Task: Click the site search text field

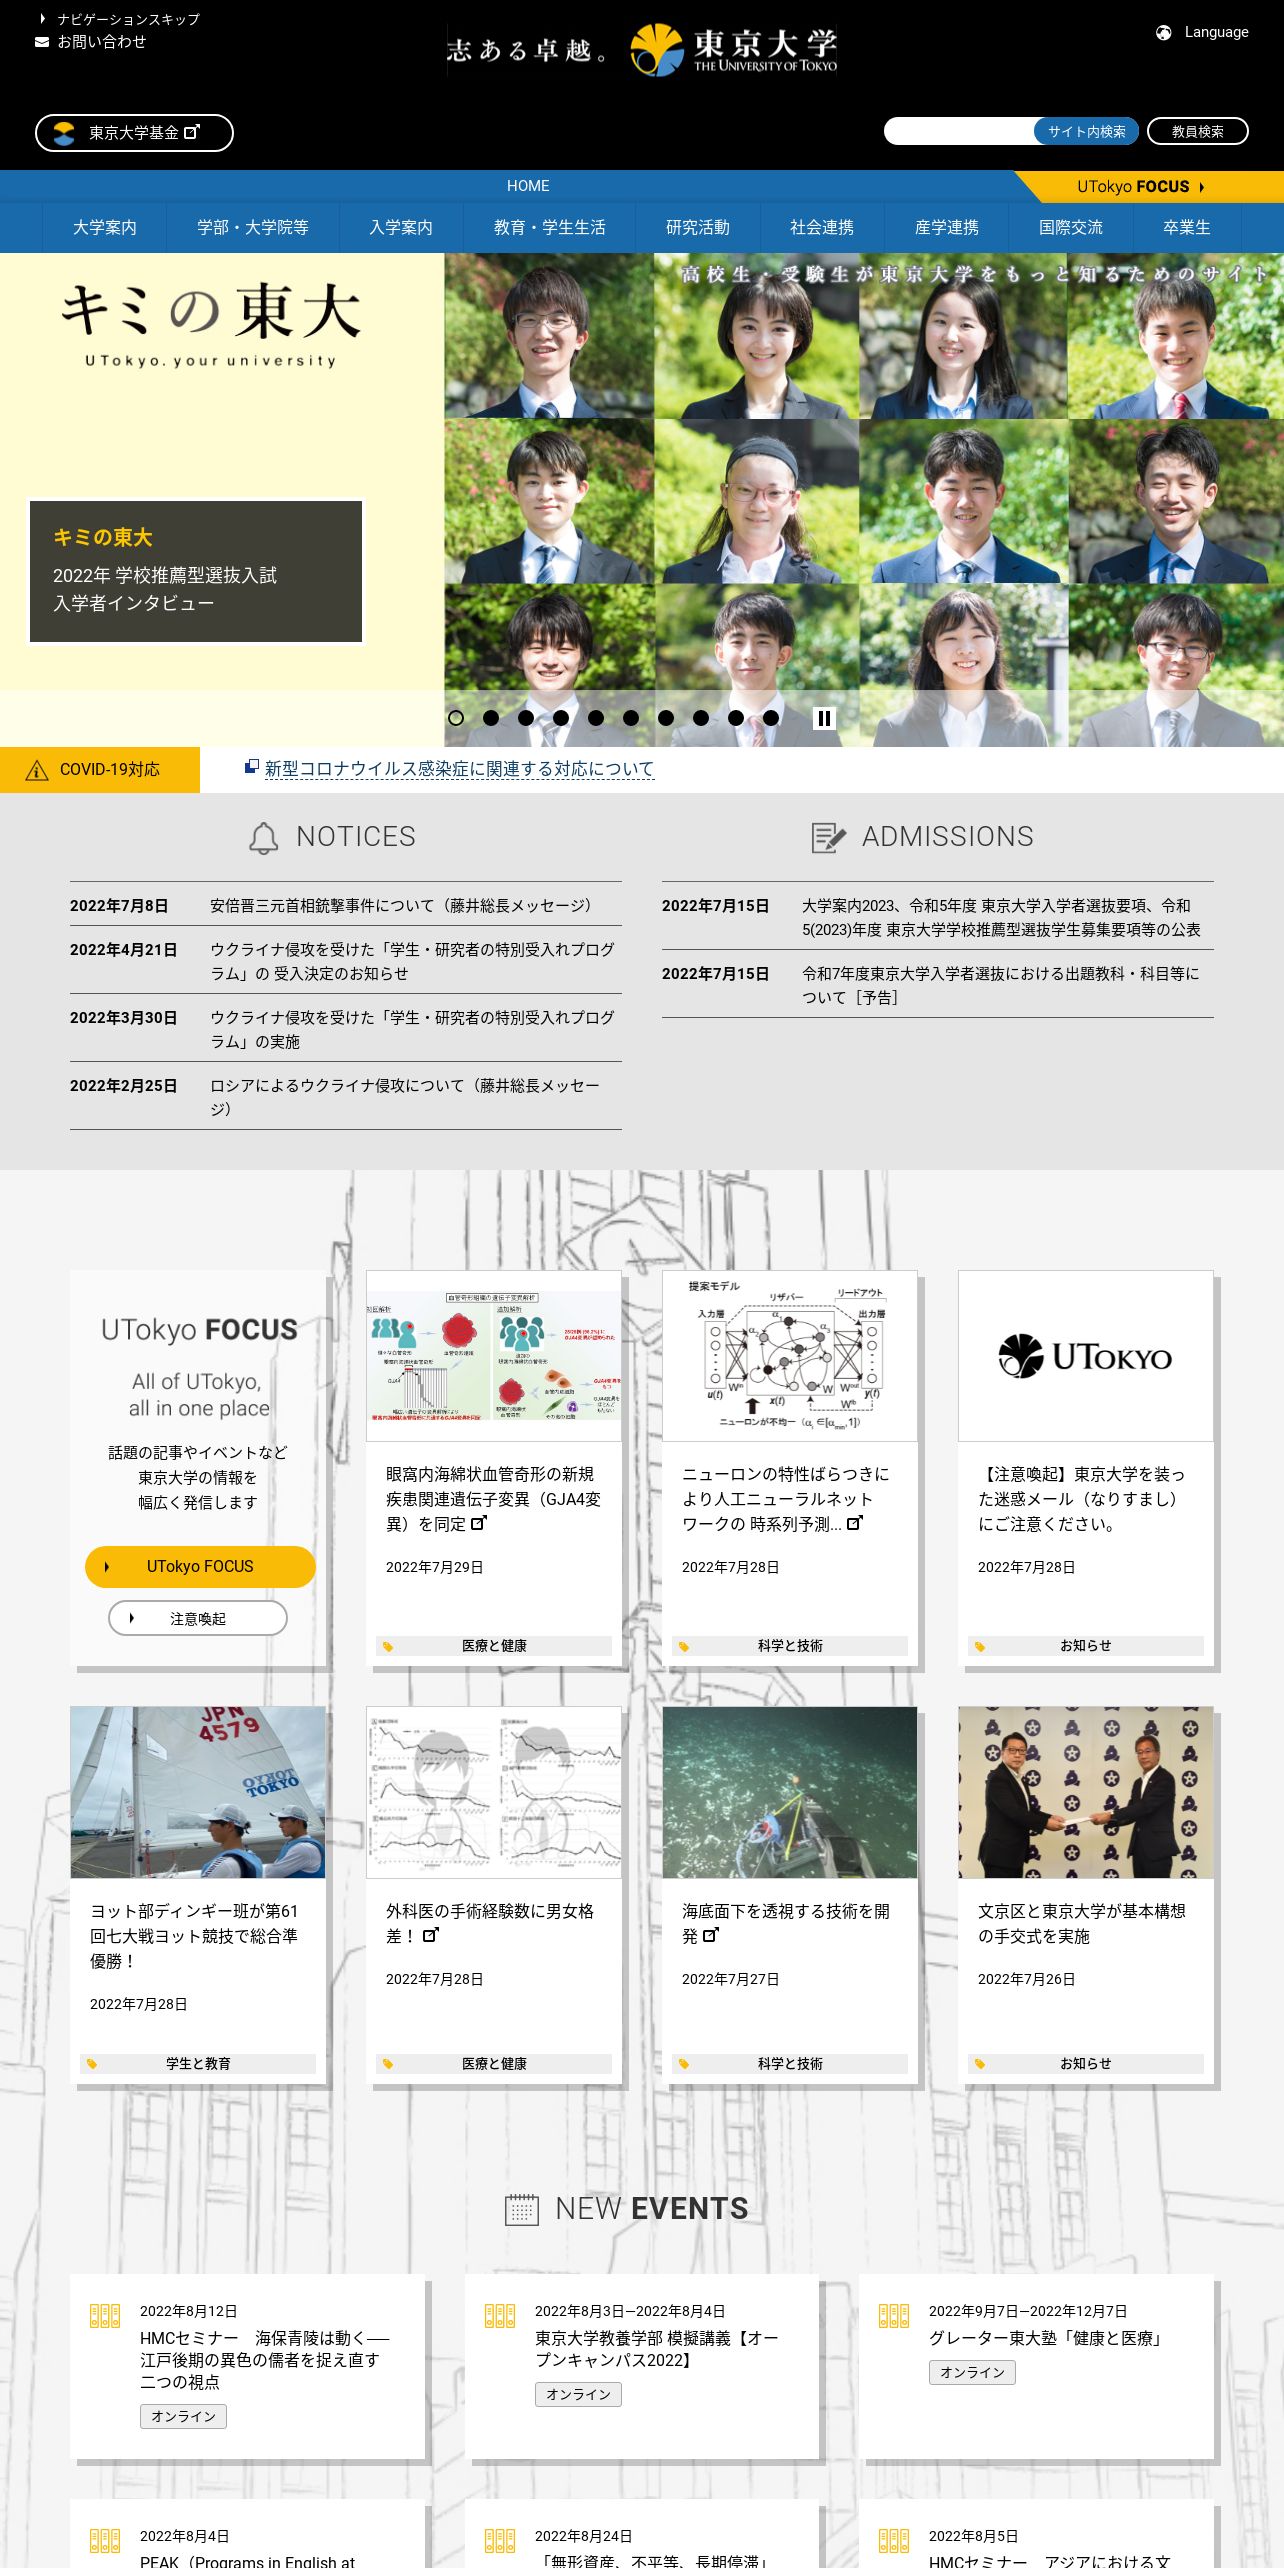Action: point(959,132)
